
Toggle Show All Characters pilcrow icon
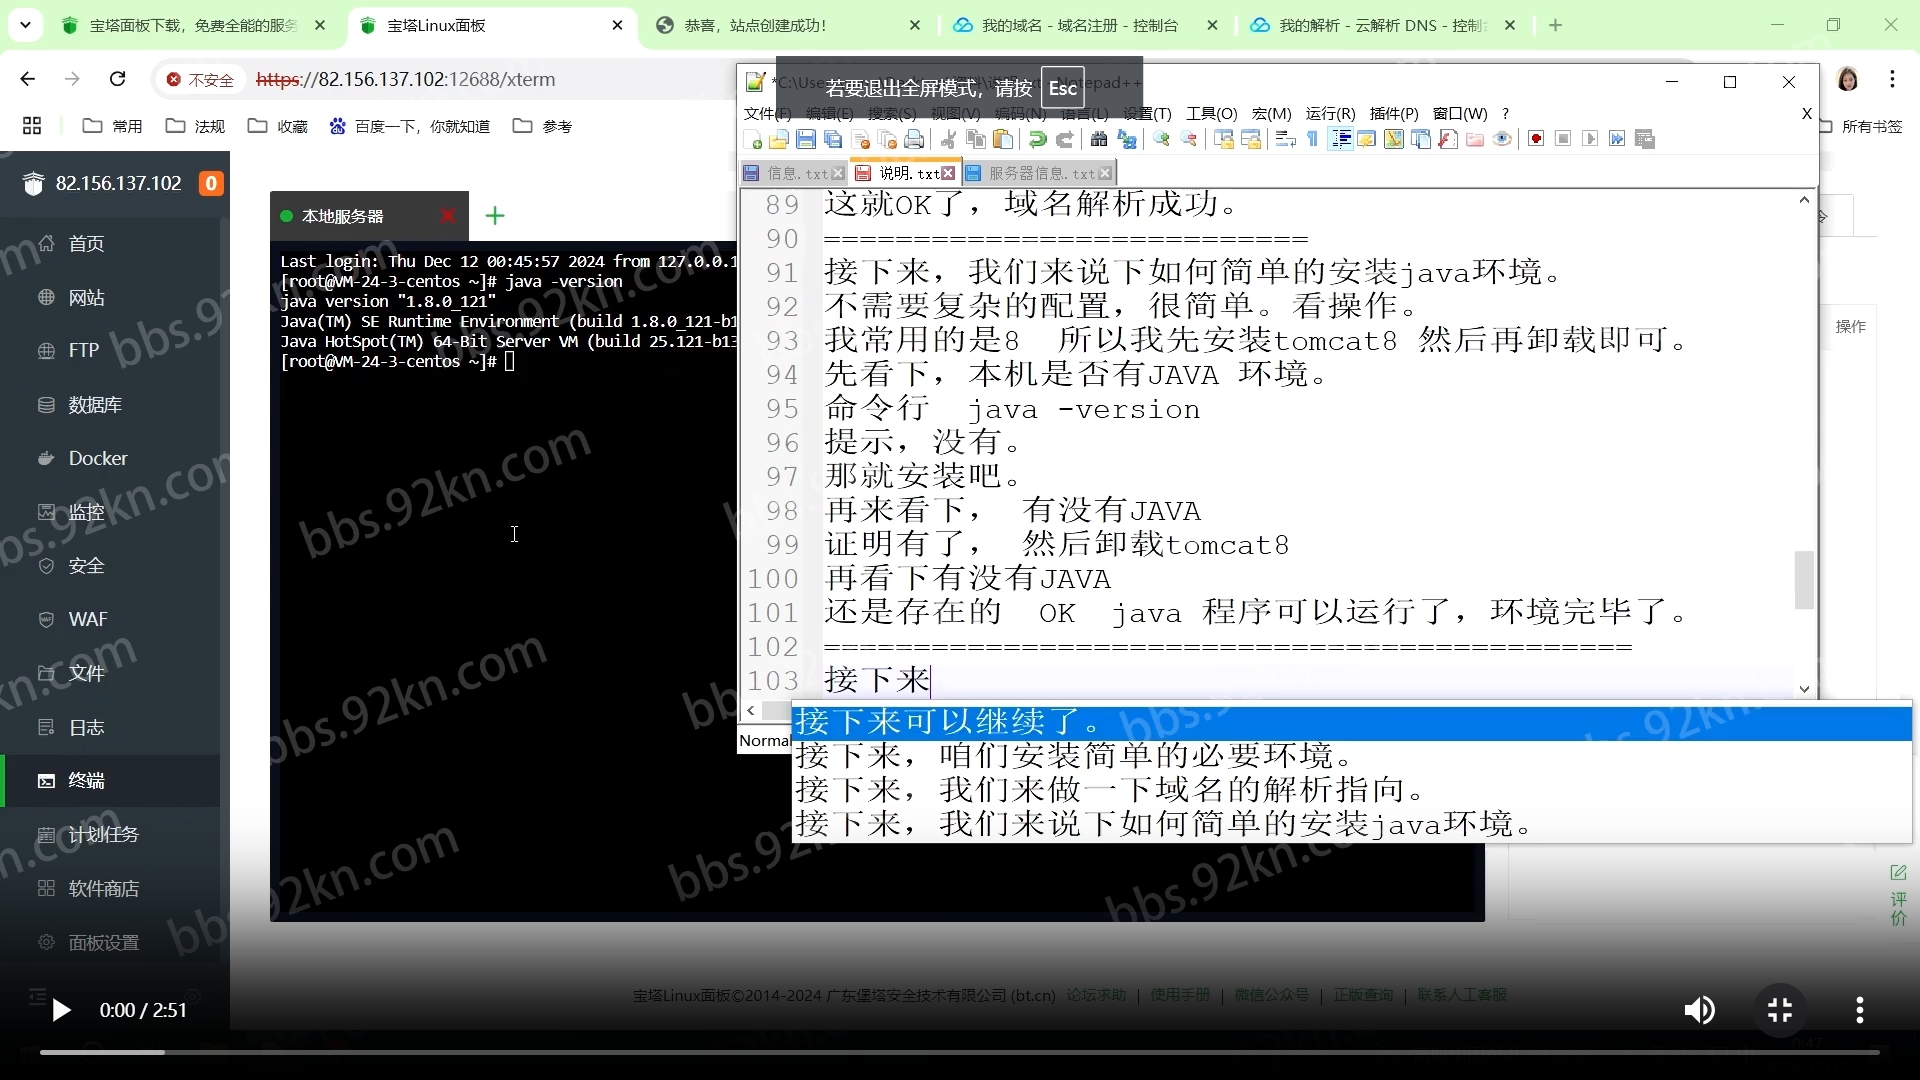pyautogui.click(x=1313, y=140)
